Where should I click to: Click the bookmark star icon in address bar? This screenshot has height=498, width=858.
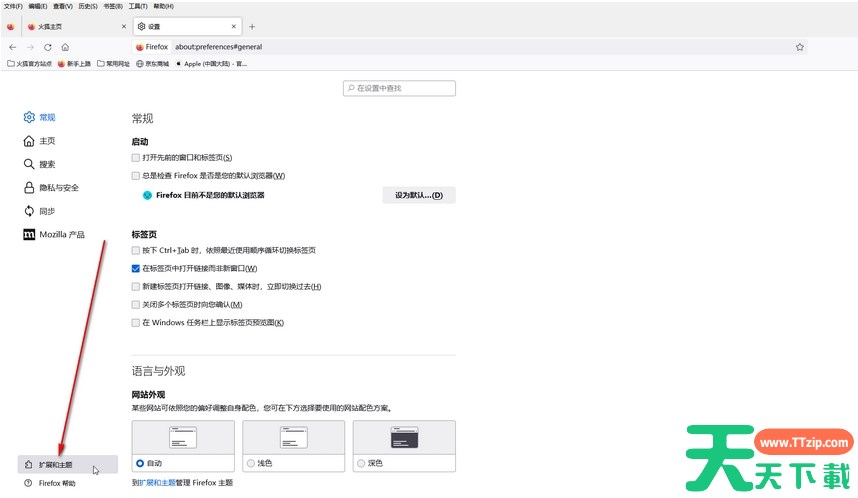point(799,47)
